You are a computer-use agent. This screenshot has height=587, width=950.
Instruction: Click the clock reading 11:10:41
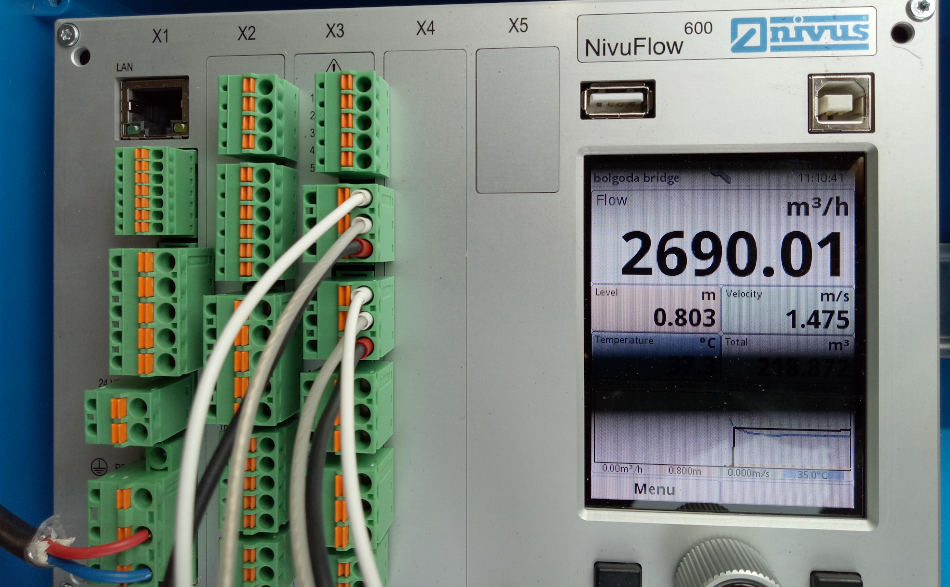point(821,178)
